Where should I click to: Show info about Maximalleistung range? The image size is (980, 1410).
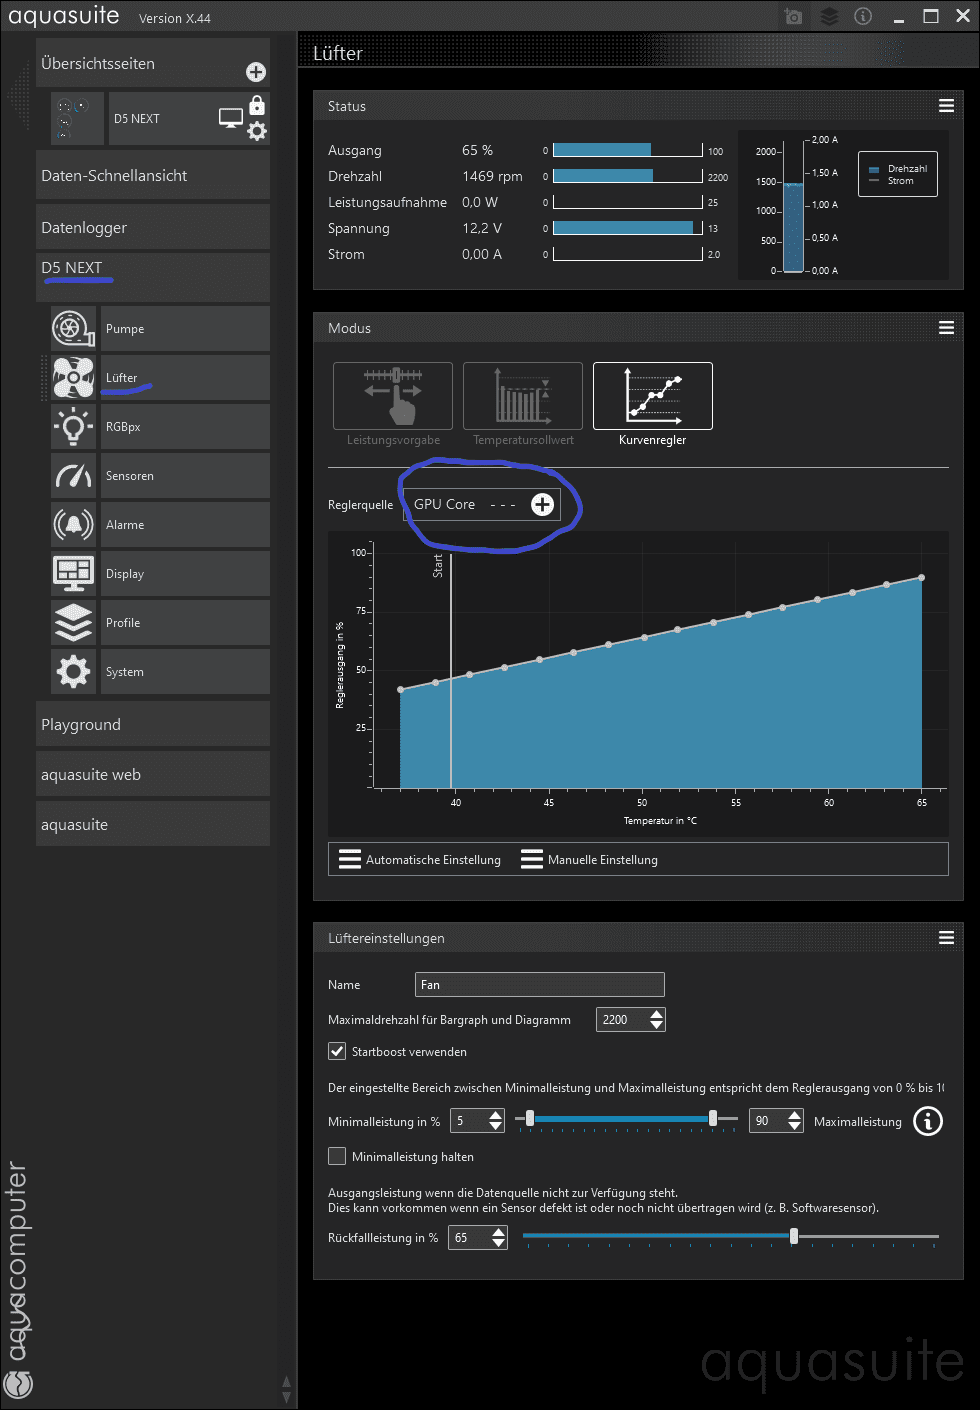pyautogui.click(x=928, y=1122)
